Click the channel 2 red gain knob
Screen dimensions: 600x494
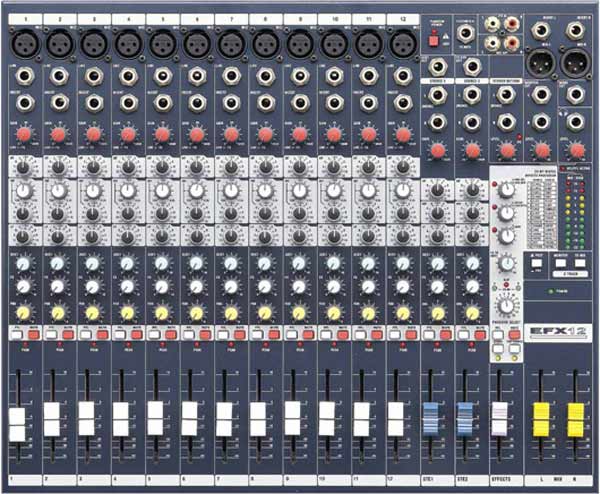58,134
